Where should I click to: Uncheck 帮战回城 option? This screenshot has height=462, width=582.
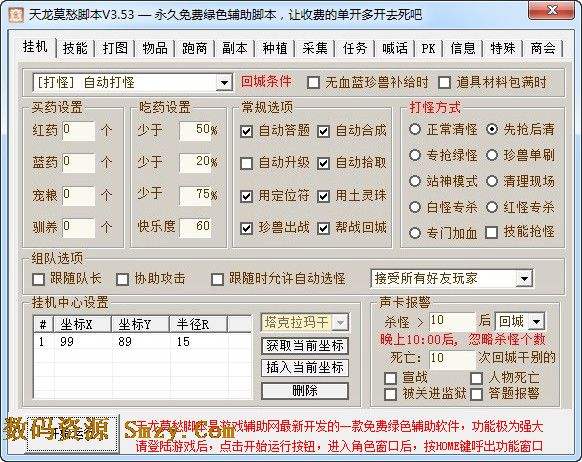tap(323, 228)
